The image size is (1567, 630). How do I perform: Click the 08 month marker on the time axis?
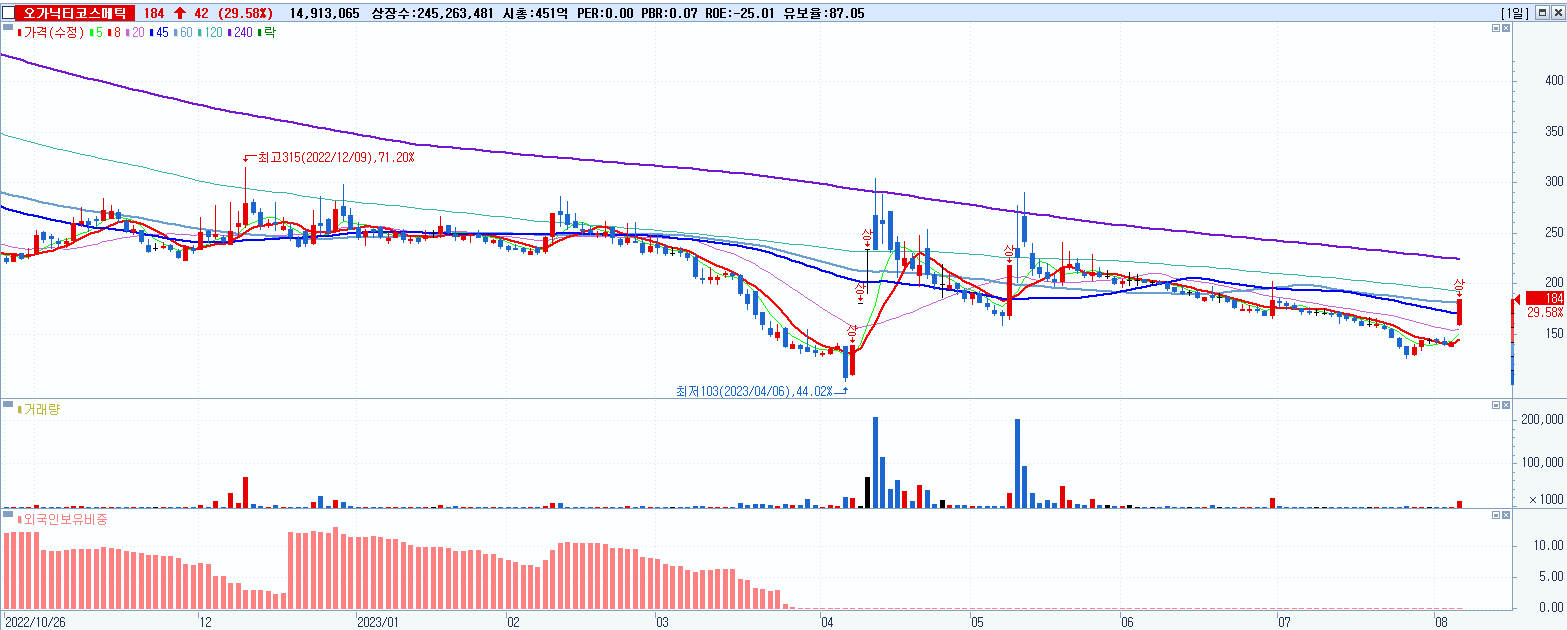[1442, 621]
